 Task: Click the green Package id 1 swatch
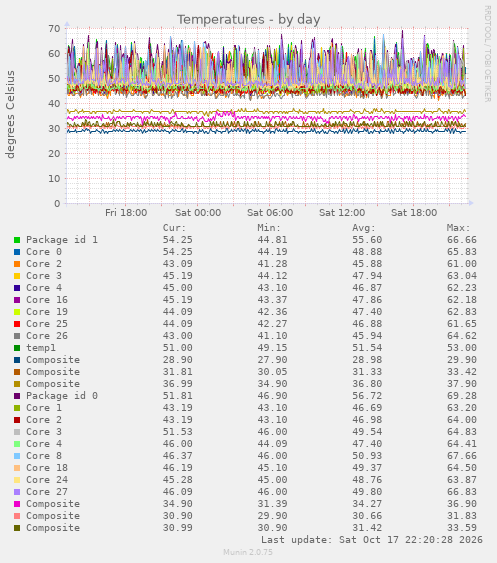17,240
